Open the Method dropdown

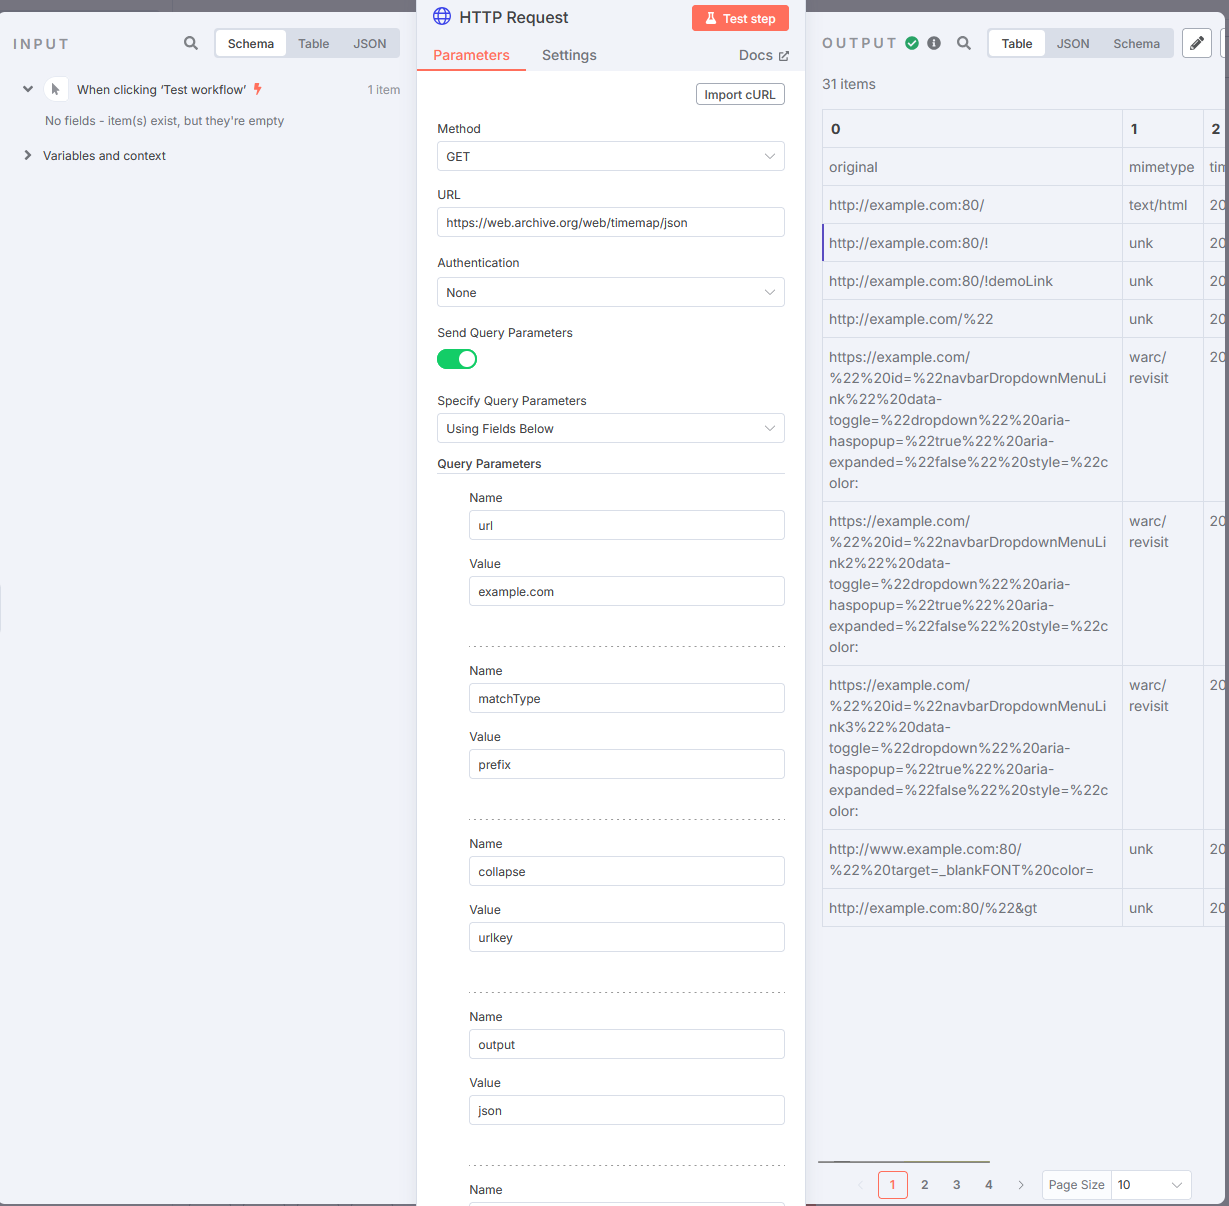pos(610,156)
